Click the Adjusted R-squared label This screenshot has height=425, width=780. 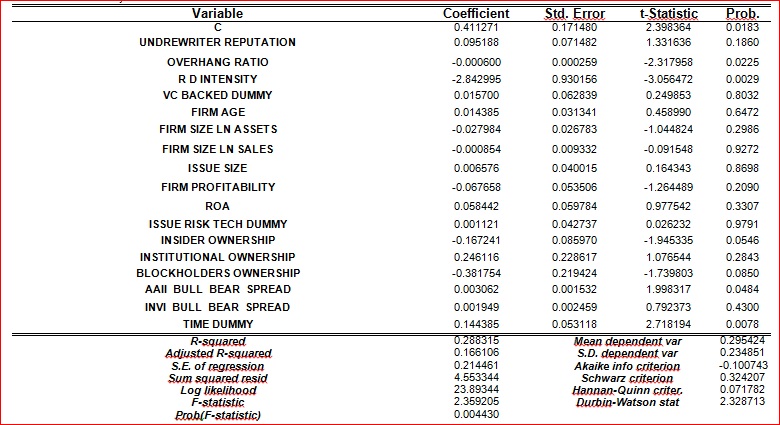(x=217, y=354)
